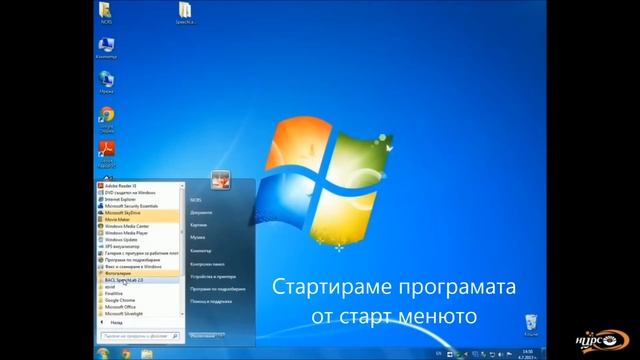
Task: Click Windows Media Center icon in list
Action: (x=100, y=226)
